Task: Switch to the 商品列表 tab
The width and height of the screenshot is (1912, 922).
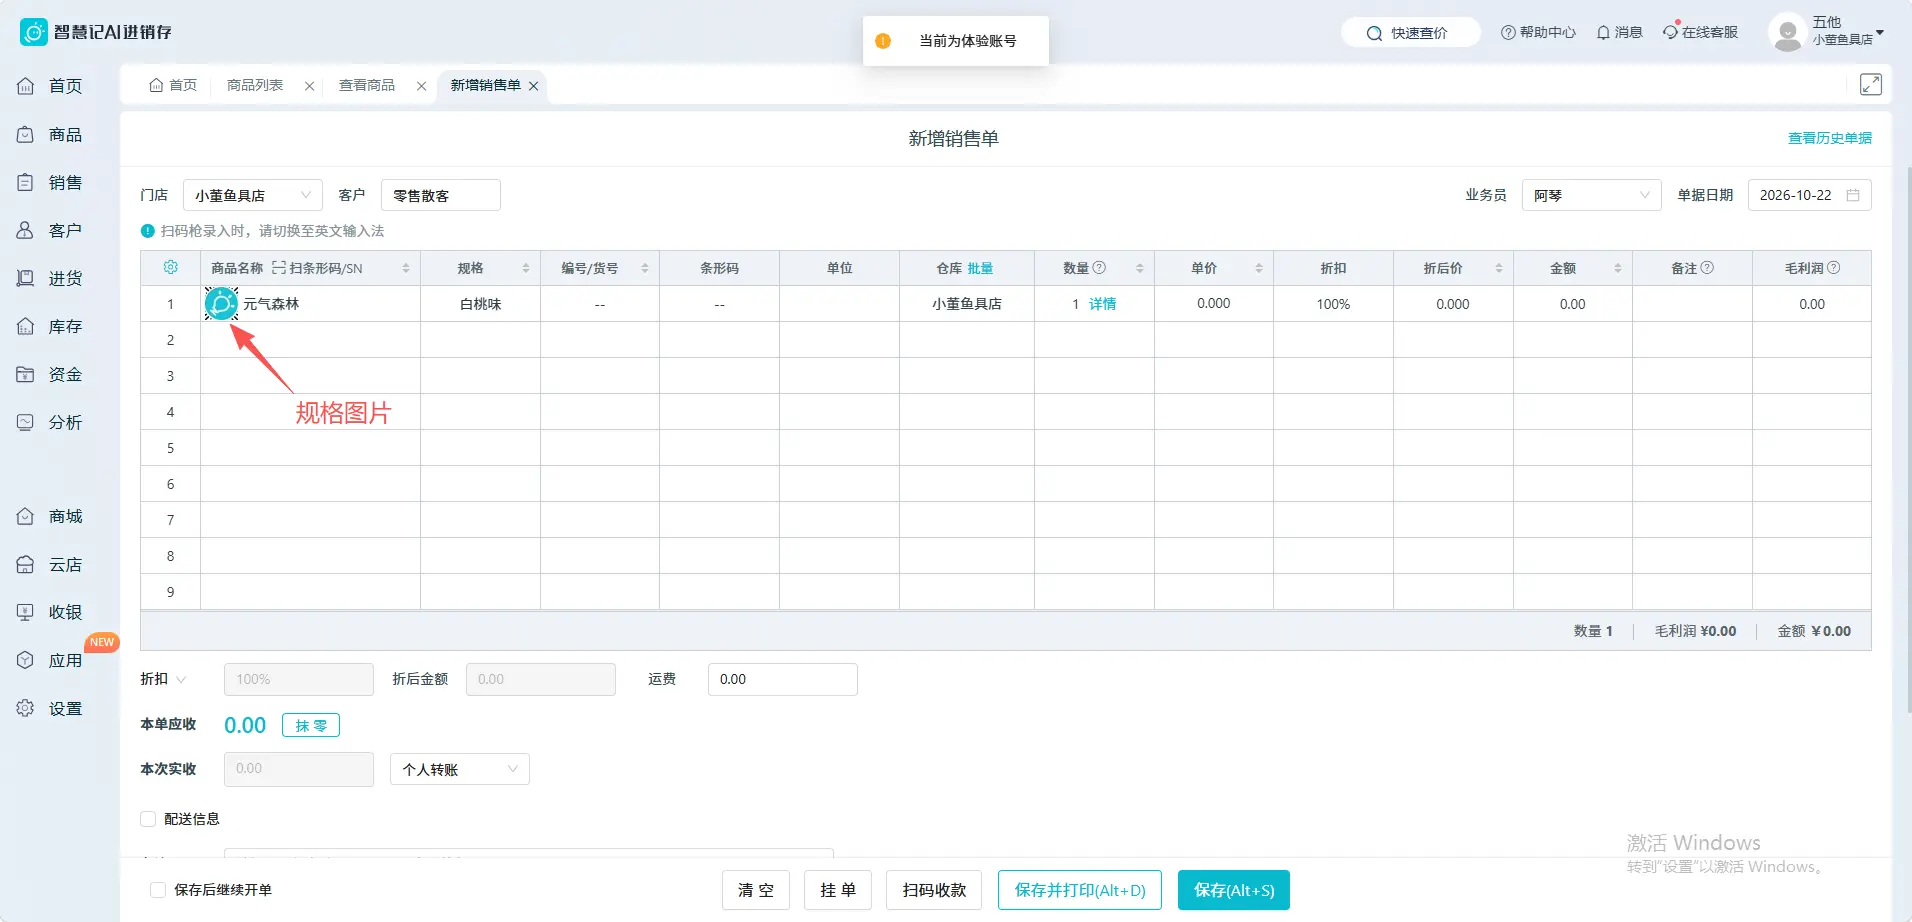Action: coord(255,85)
